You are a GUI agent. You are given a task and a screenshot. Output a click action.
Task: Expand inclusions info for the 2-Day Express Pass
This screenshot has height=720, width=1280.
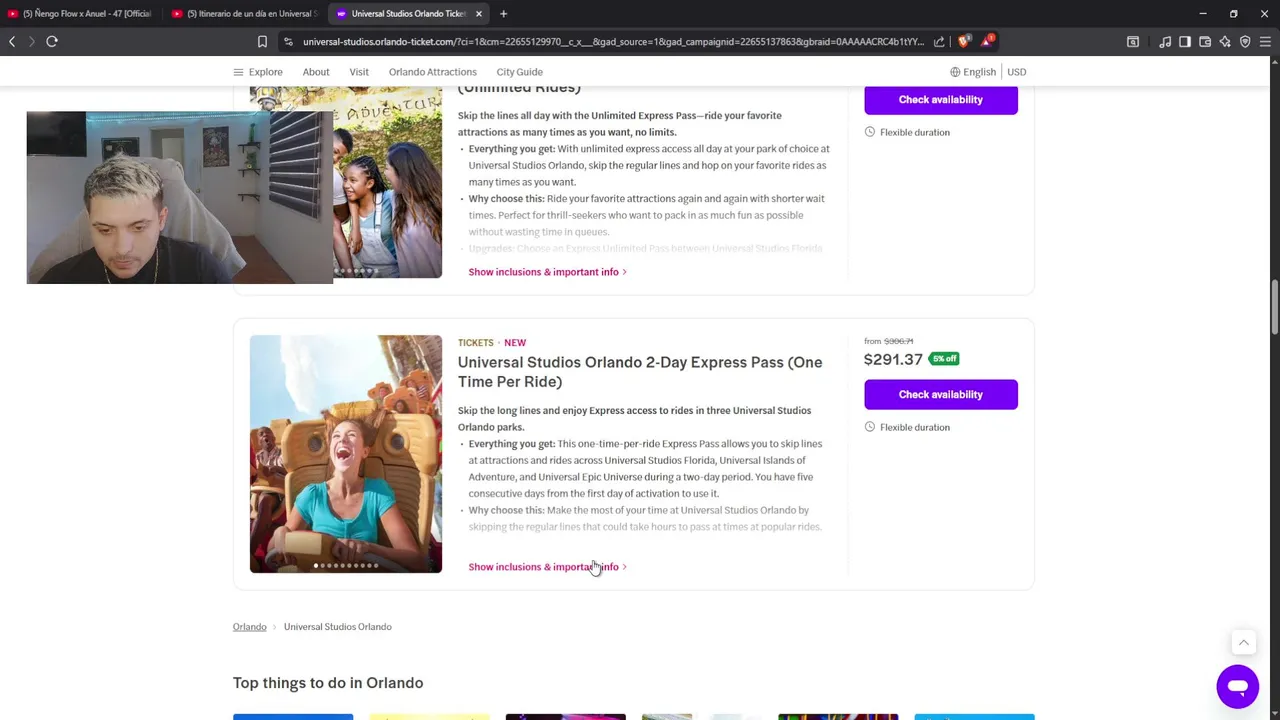(x=547, y=567)
